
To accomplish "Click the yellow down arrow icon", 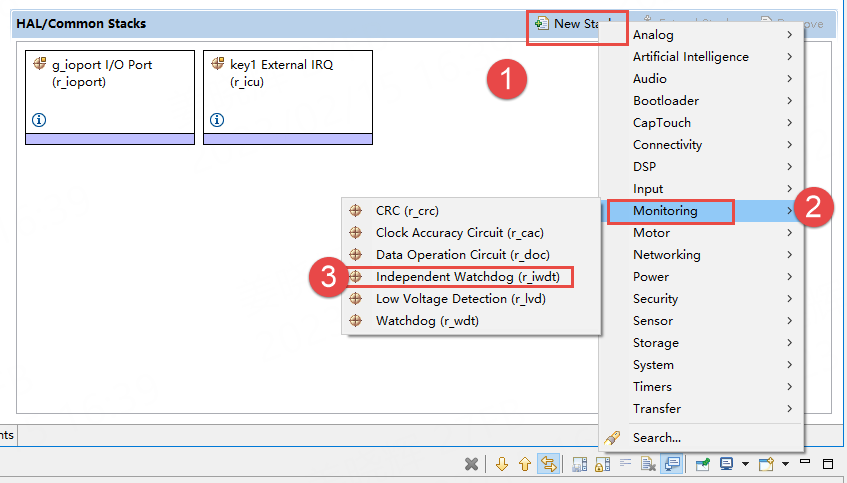I will click(x=502, y=464).
